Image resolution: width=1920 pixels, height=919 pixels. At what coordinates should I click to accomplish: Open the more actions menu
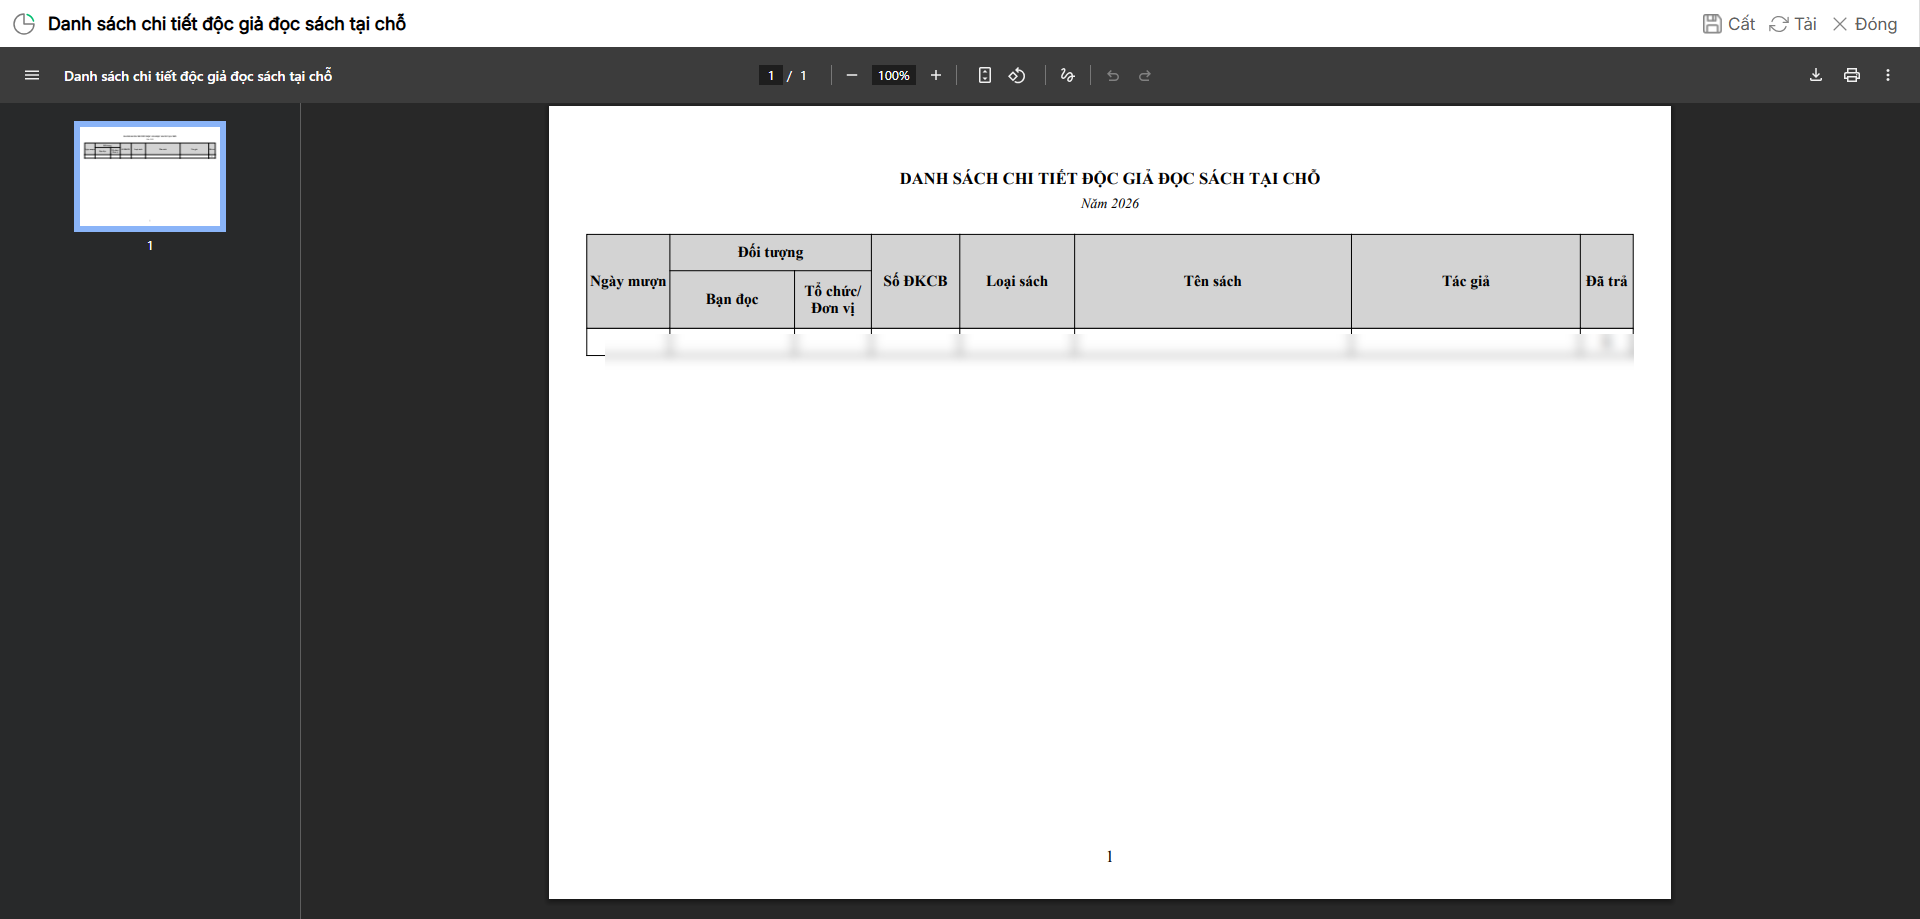[1888, 76]
